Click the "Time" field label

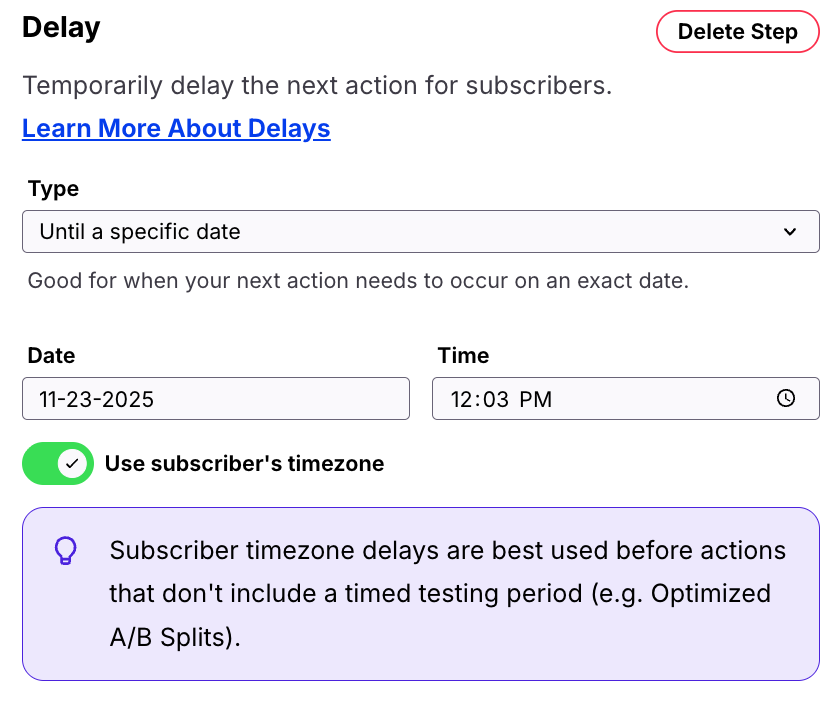point(462,355)
